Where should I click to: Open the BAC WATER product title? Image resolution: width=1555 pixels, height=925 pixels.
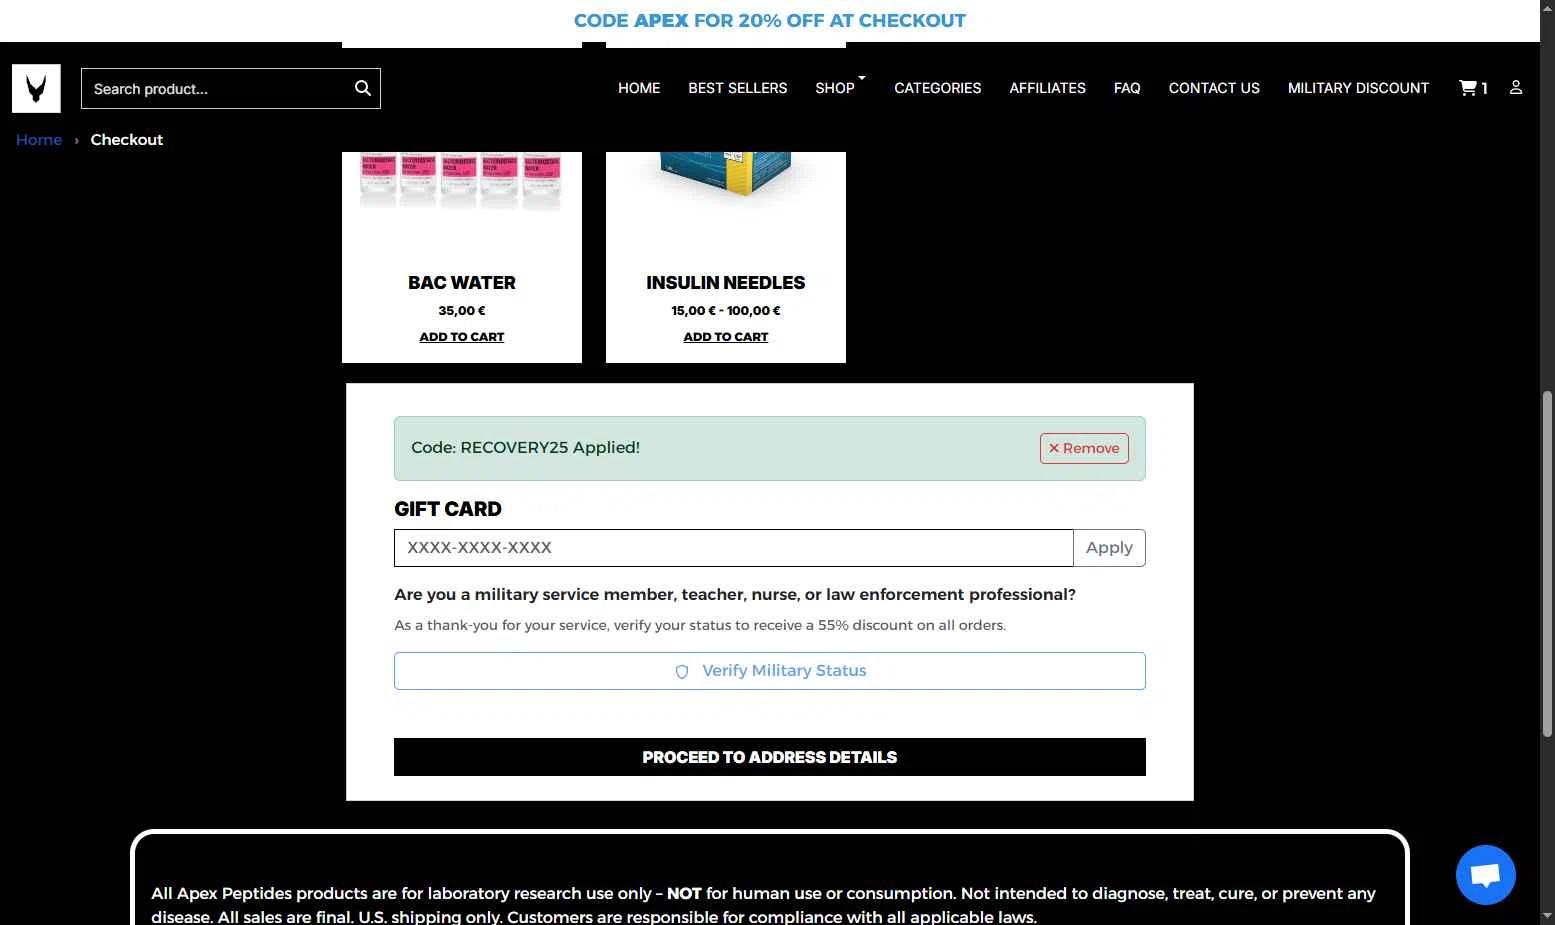point(462,283)
